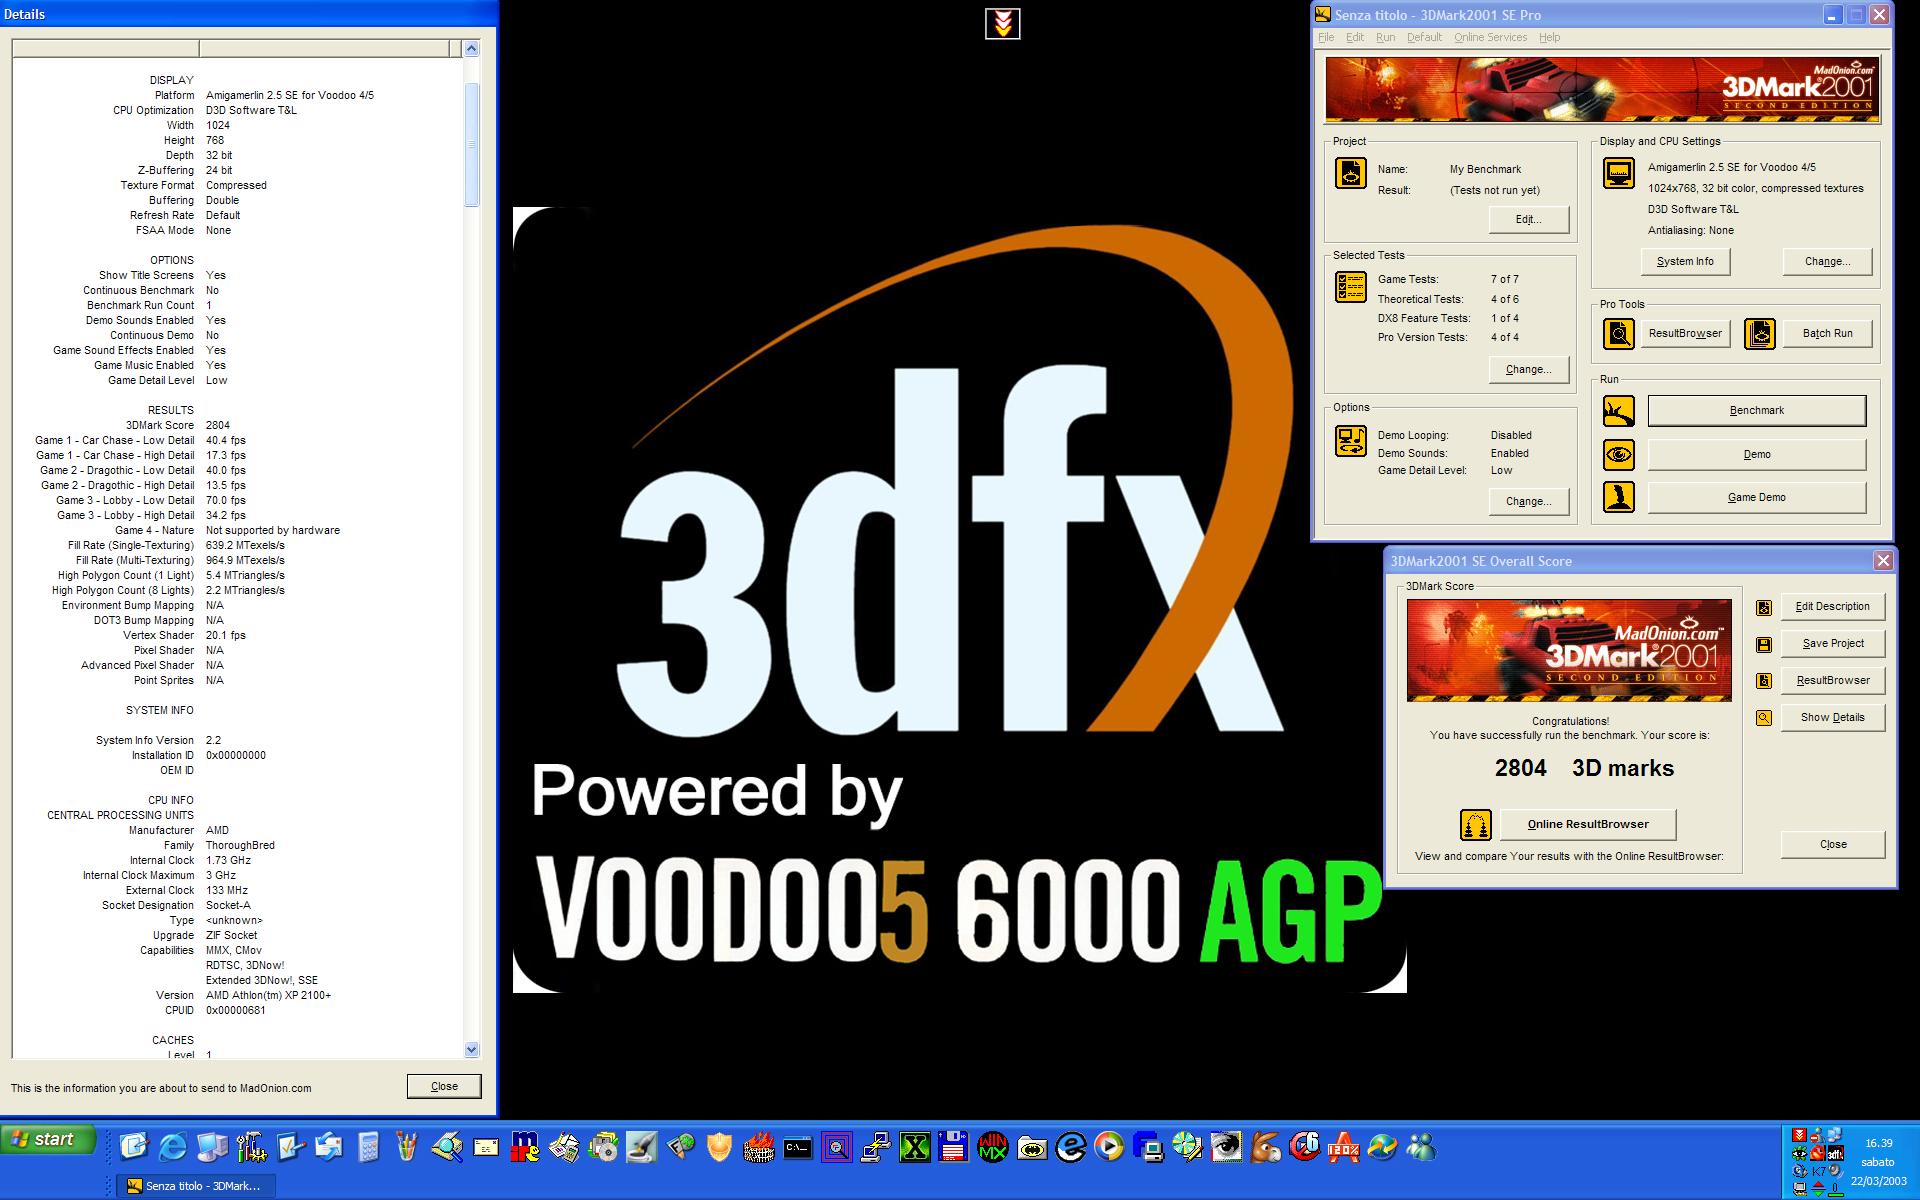Click Close in the Overall Score dialog
The width and height of the screenshot is (1920, 1200).
(1832, 845)
